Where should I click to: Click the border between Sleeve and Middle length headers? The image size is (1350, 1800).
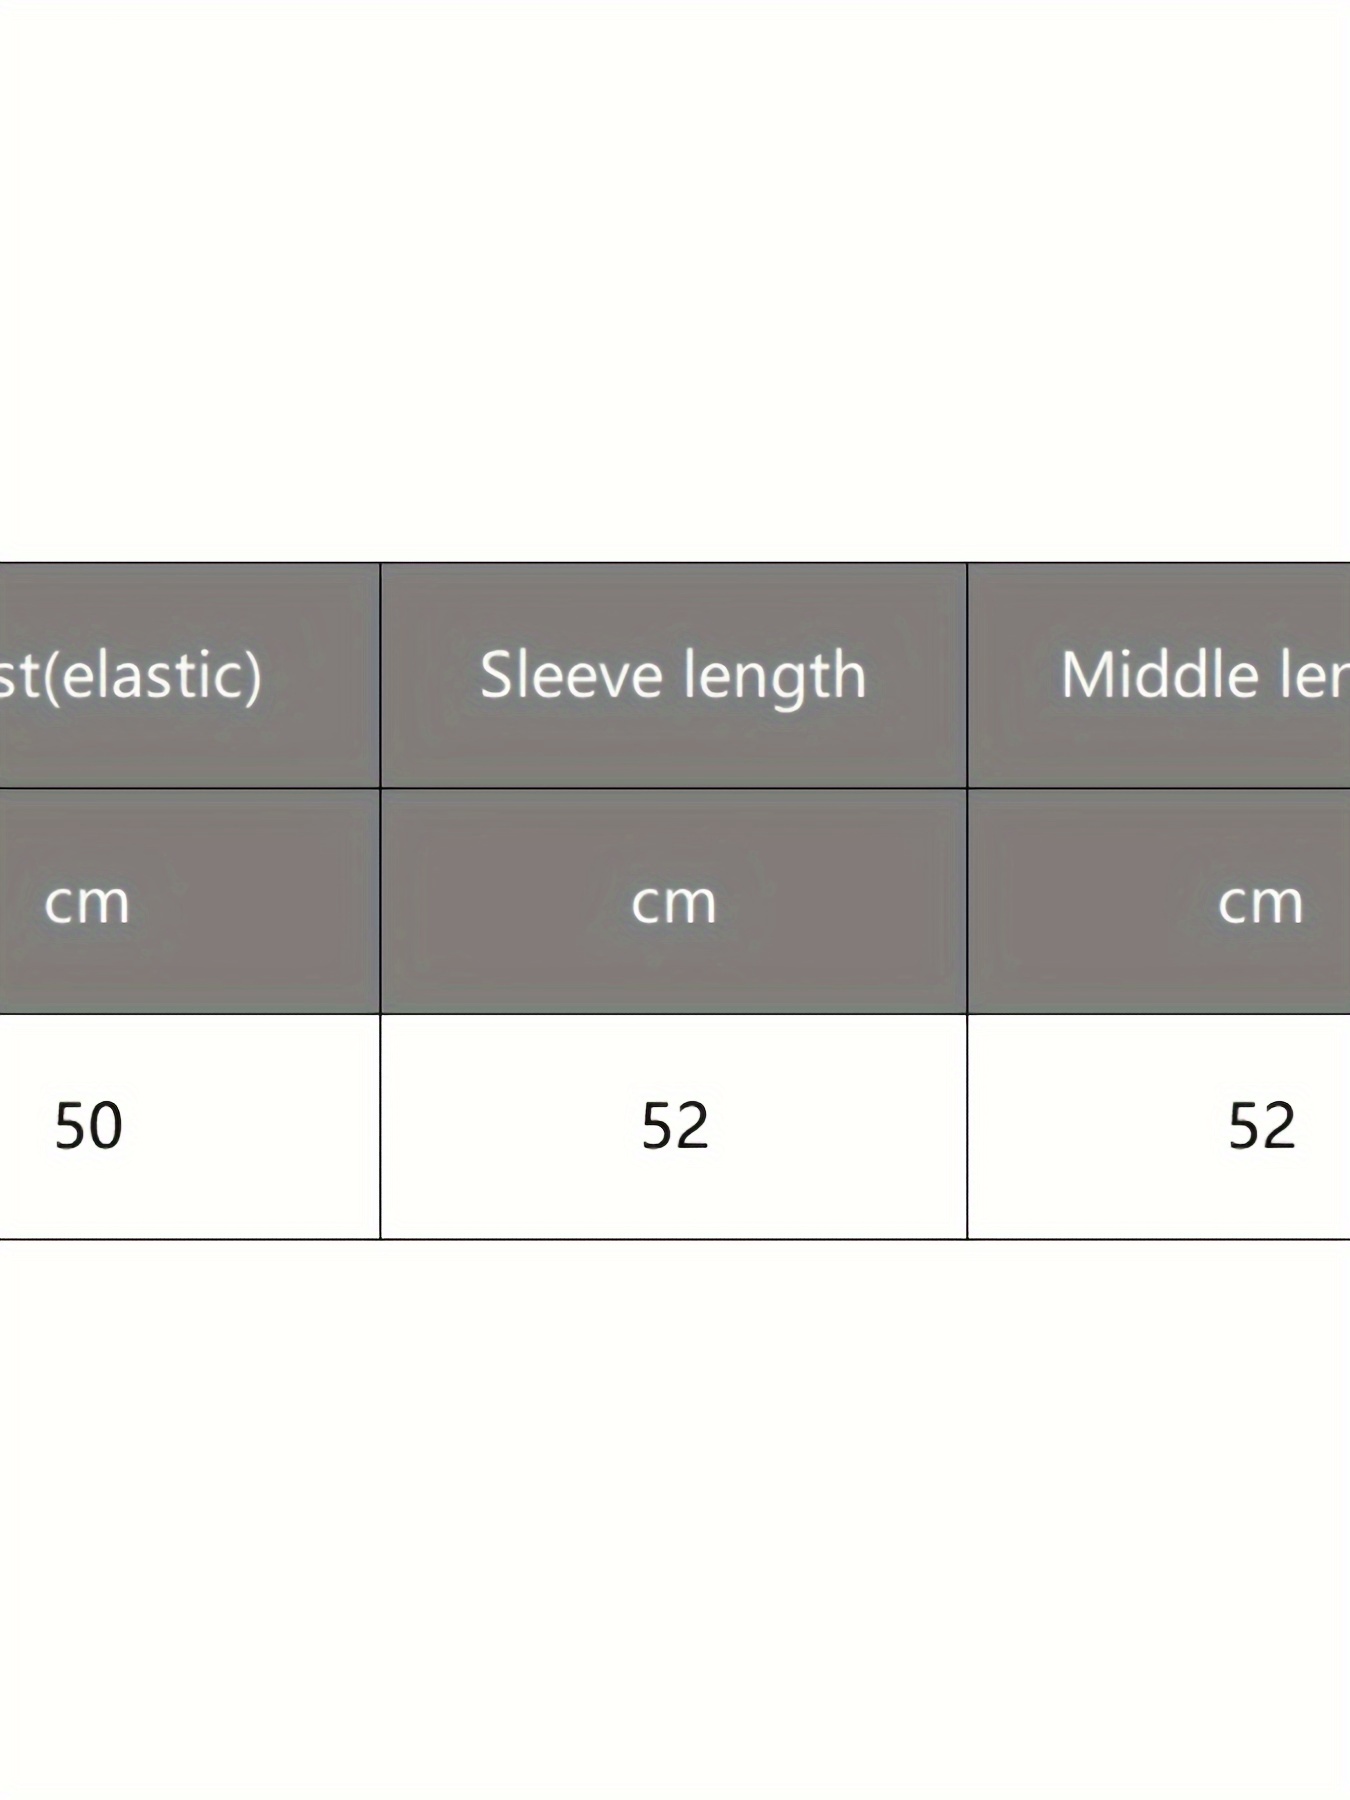pos(967,675)
